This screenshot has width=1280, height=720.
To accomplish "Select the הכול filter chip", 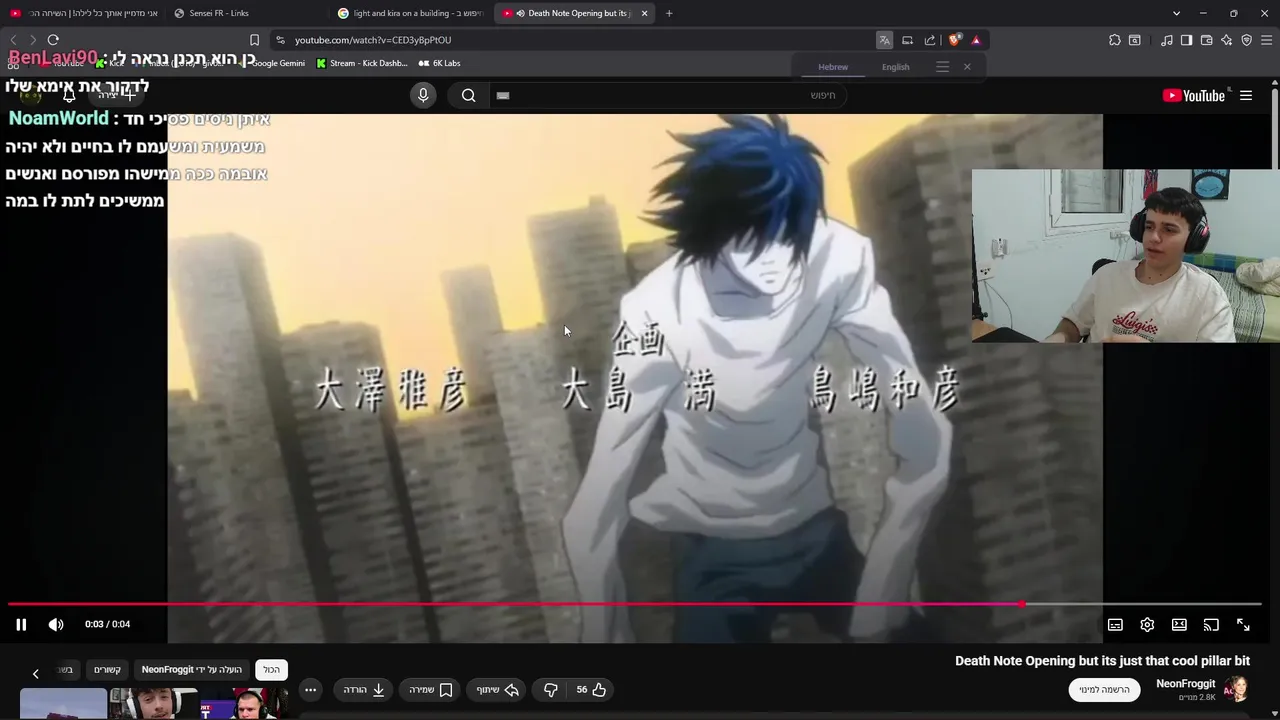I will tap(271, 670).
